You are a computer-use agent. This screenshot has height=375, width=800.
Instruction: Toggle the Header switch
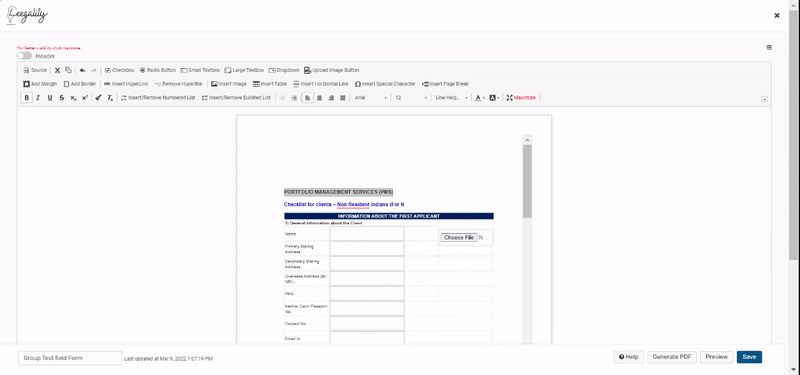24,56
